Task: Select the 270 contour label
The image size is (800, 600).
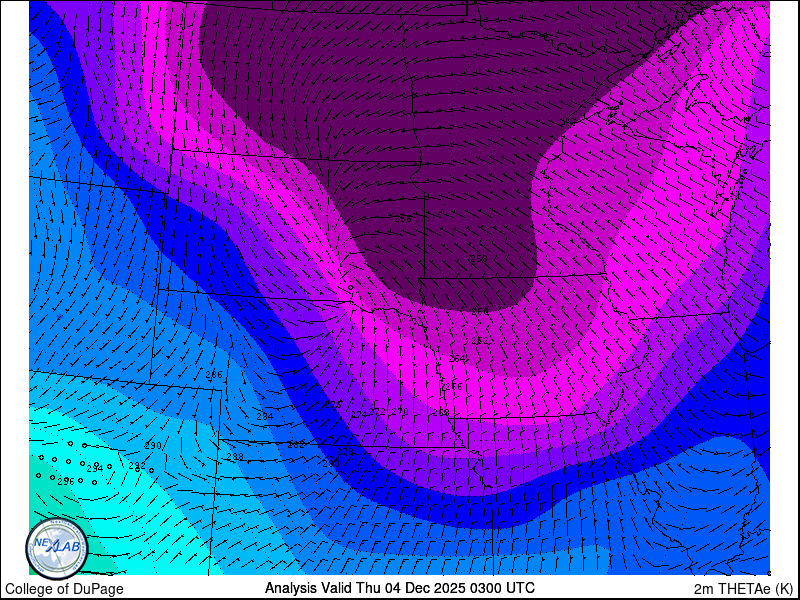Action: tap(400, 411)
